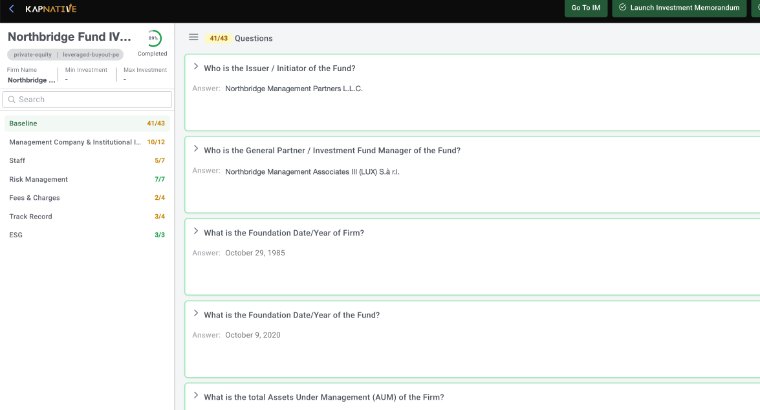Open the Risk Management category
The image size is (760, 410).
click(x=87, y=179)
